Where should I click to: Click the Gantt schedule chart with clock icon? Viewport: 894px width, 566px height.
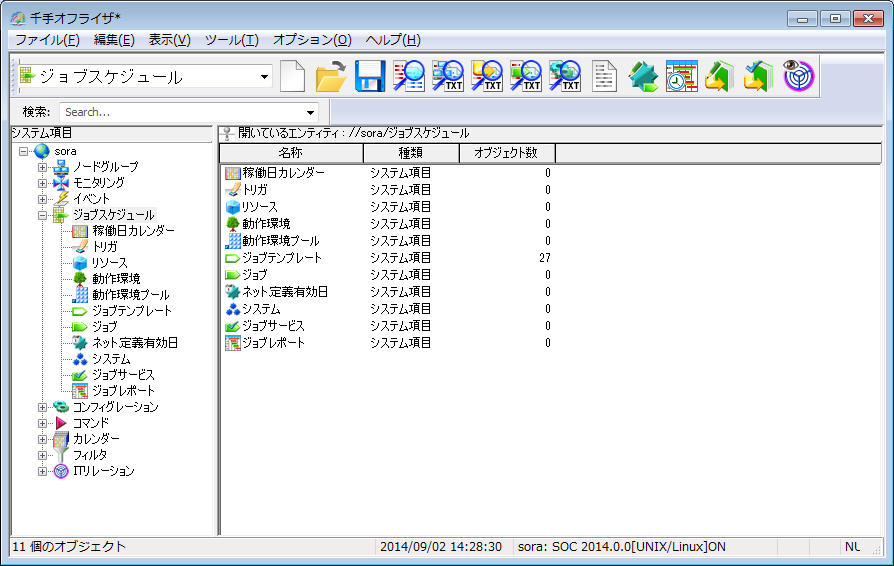click(681, 76)
